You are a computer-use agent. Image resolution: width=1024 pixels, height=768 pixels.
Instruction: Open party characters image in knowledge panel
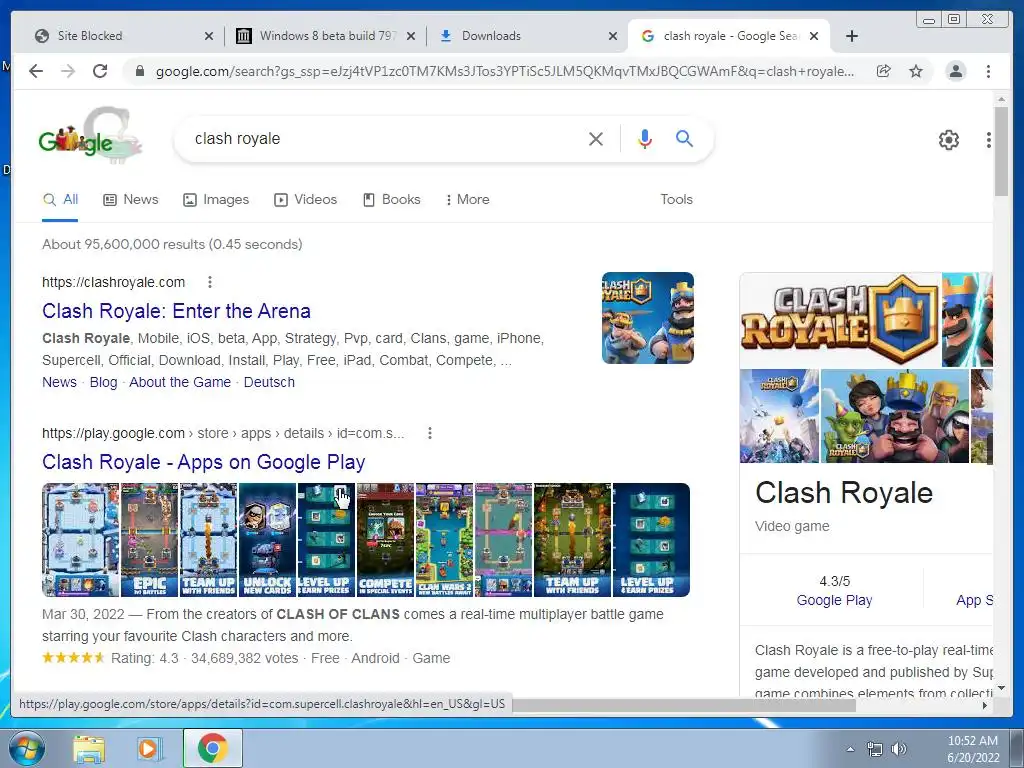coord(895,416)
